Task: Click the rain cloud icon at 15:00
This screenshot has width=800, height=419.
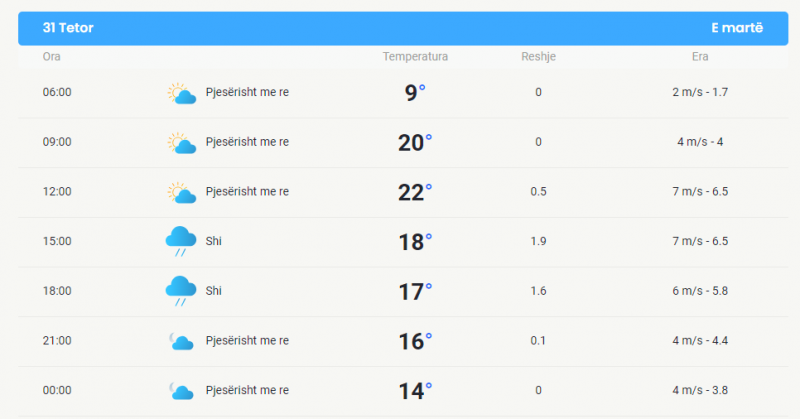Action: point(181,241)
